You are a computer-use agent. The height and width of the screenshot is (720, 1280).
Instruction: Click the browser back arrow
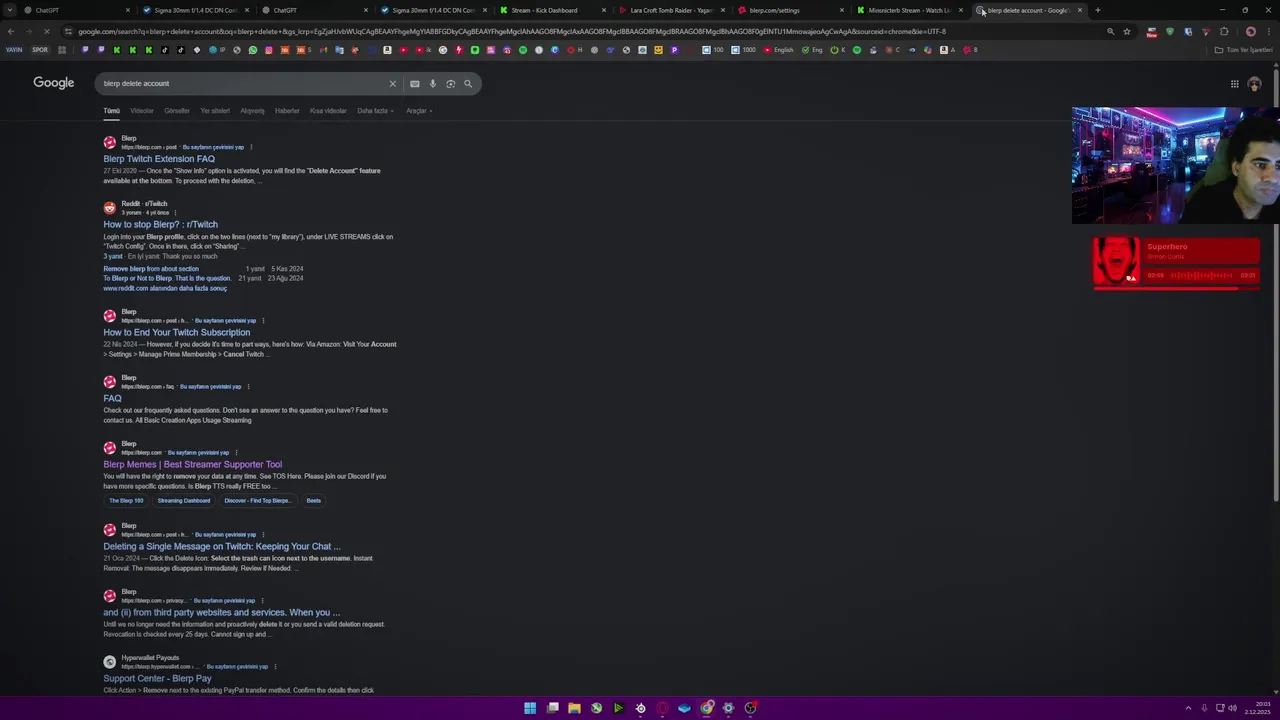(10, 31)
